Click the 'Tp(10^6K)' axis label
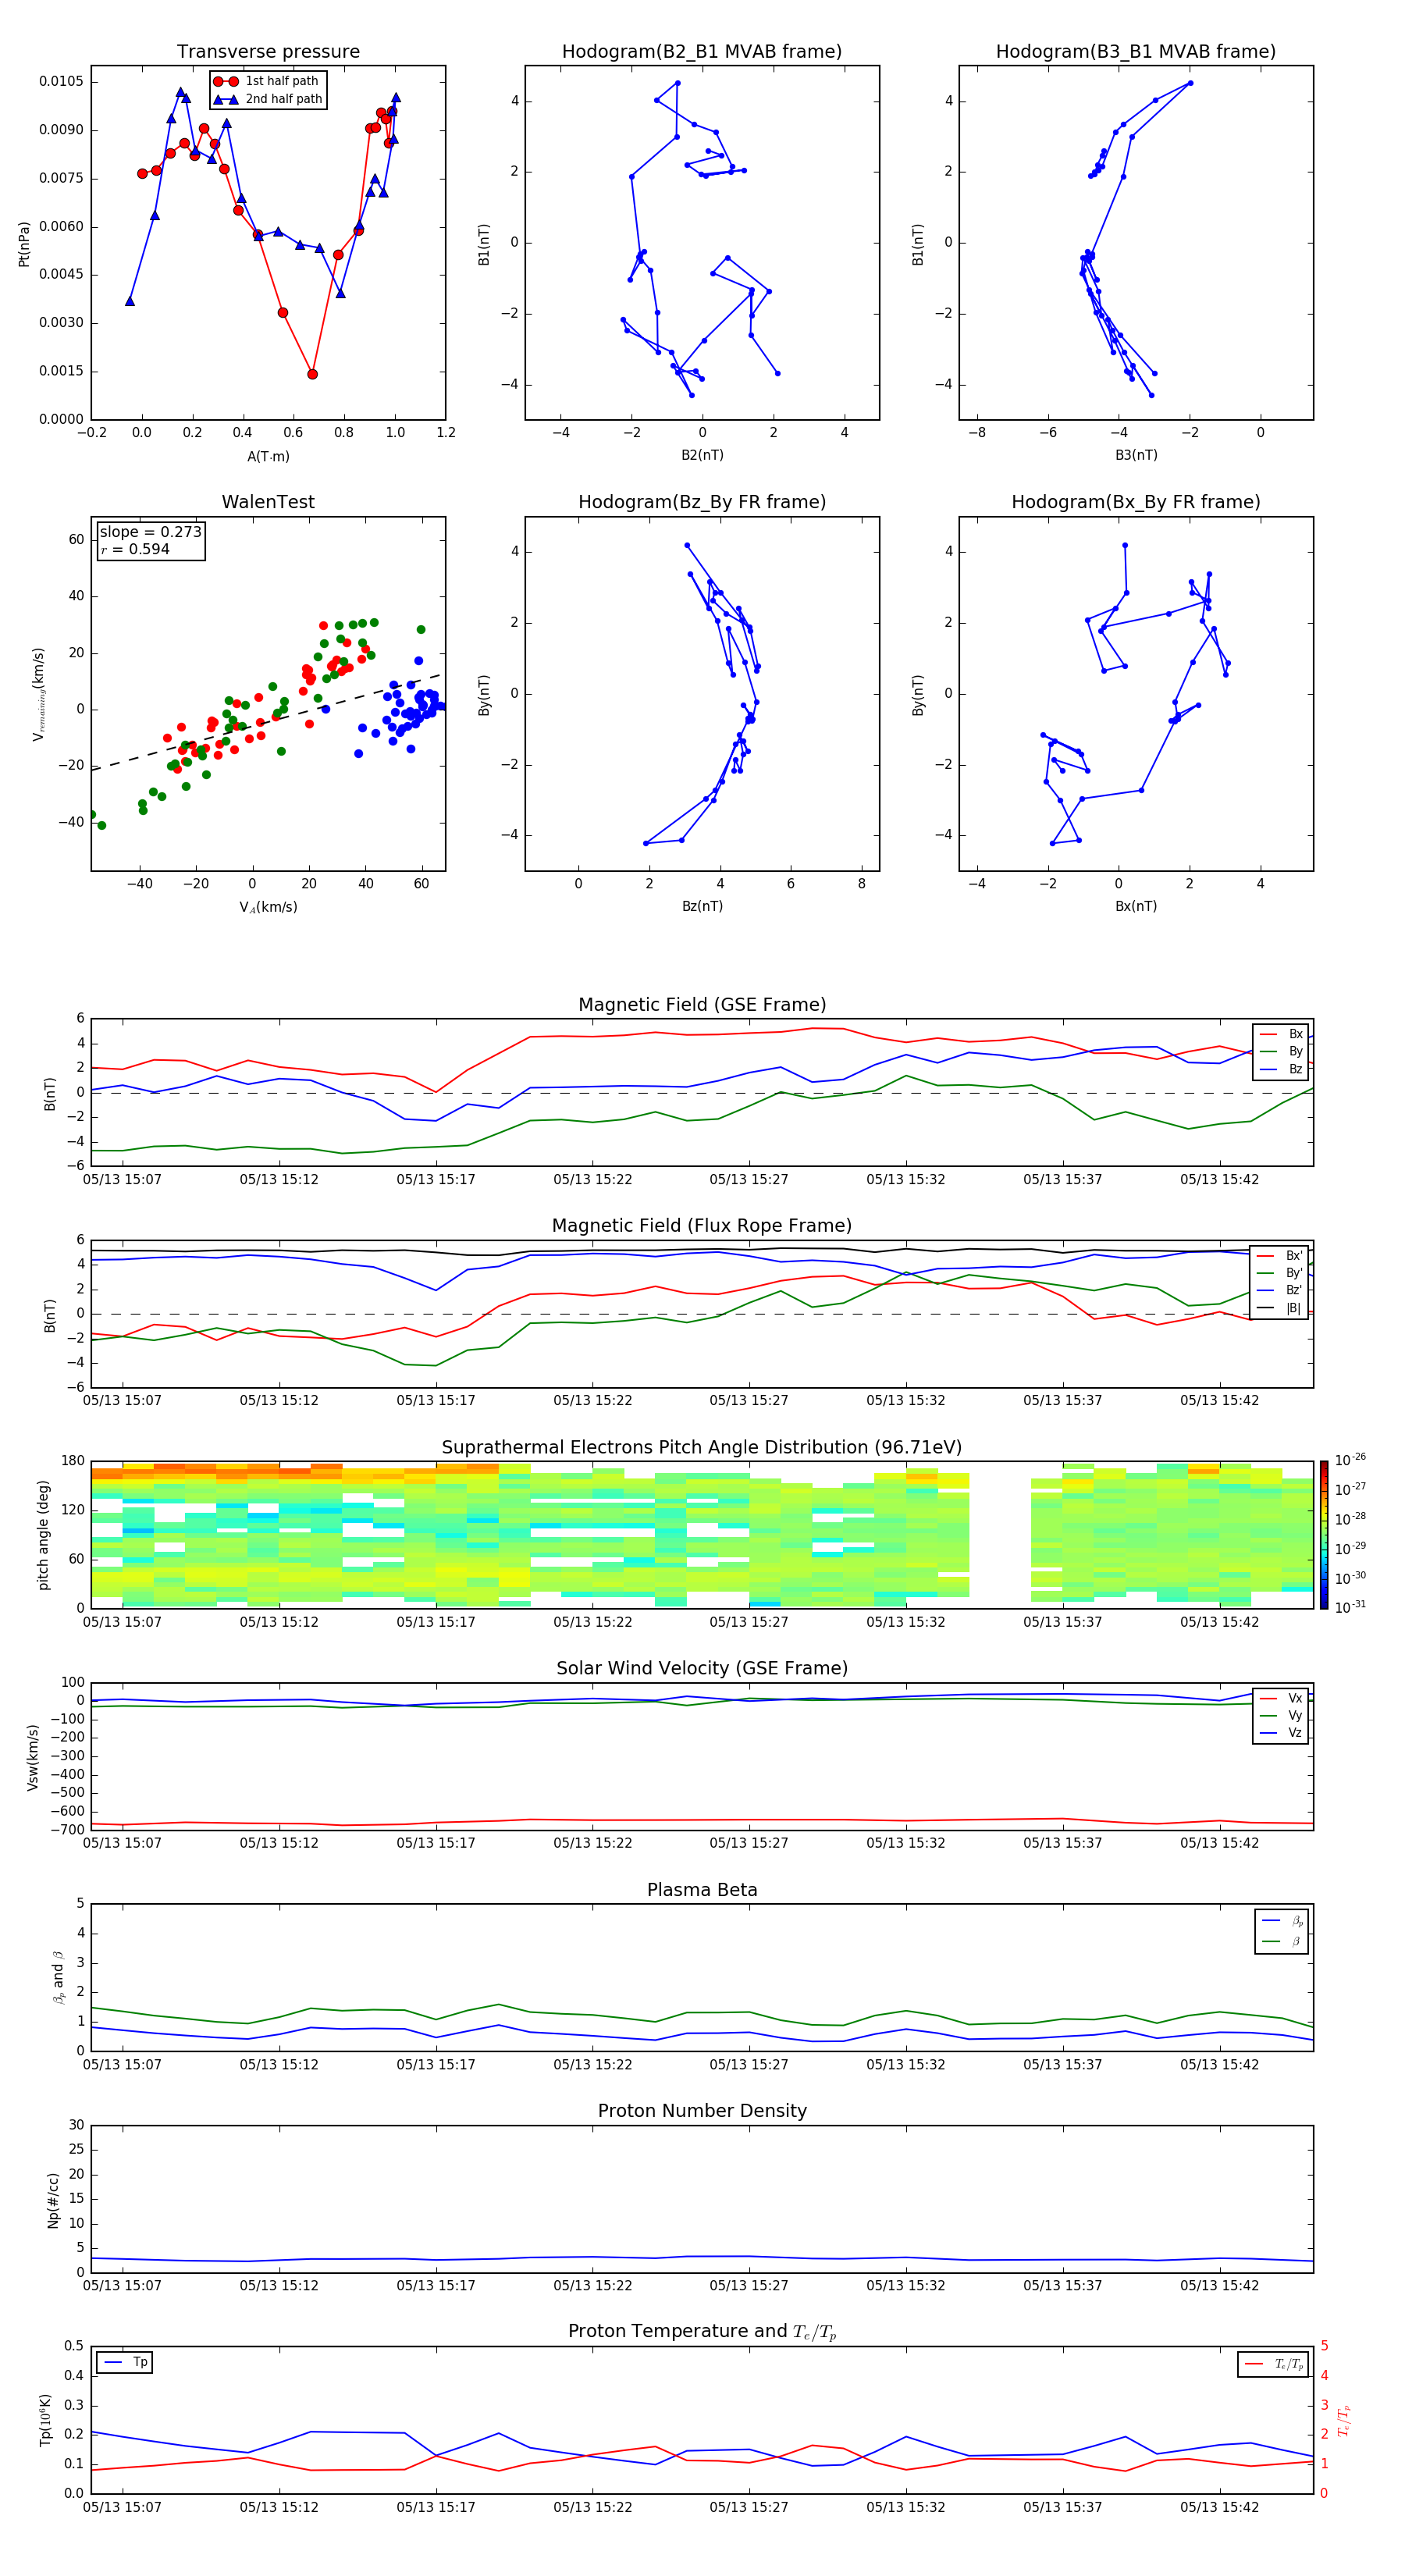 [45, 2420]
